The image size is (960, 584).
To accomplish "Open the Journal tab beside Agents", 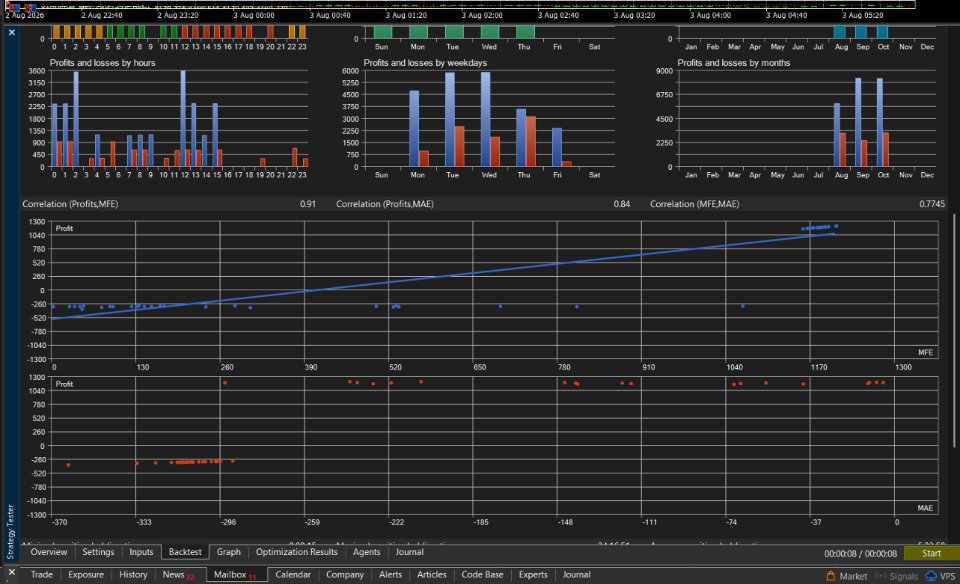I will (409, 552).
